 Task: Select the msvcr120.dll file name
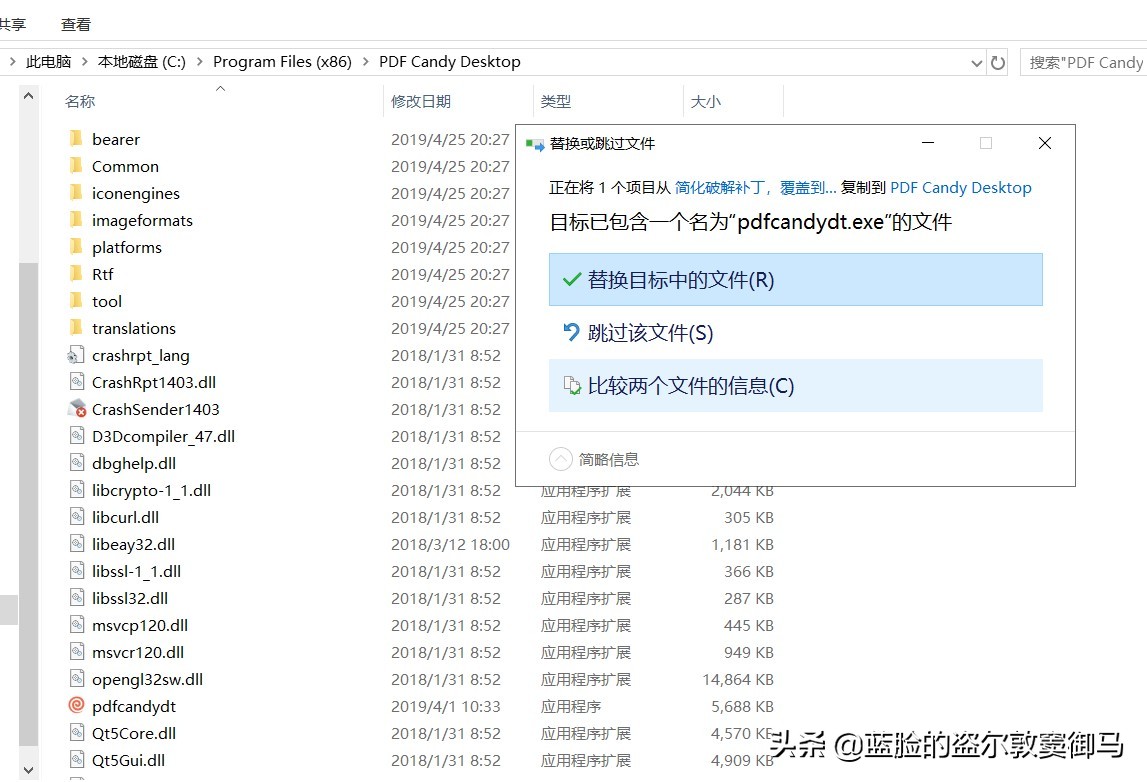[138, 653]
